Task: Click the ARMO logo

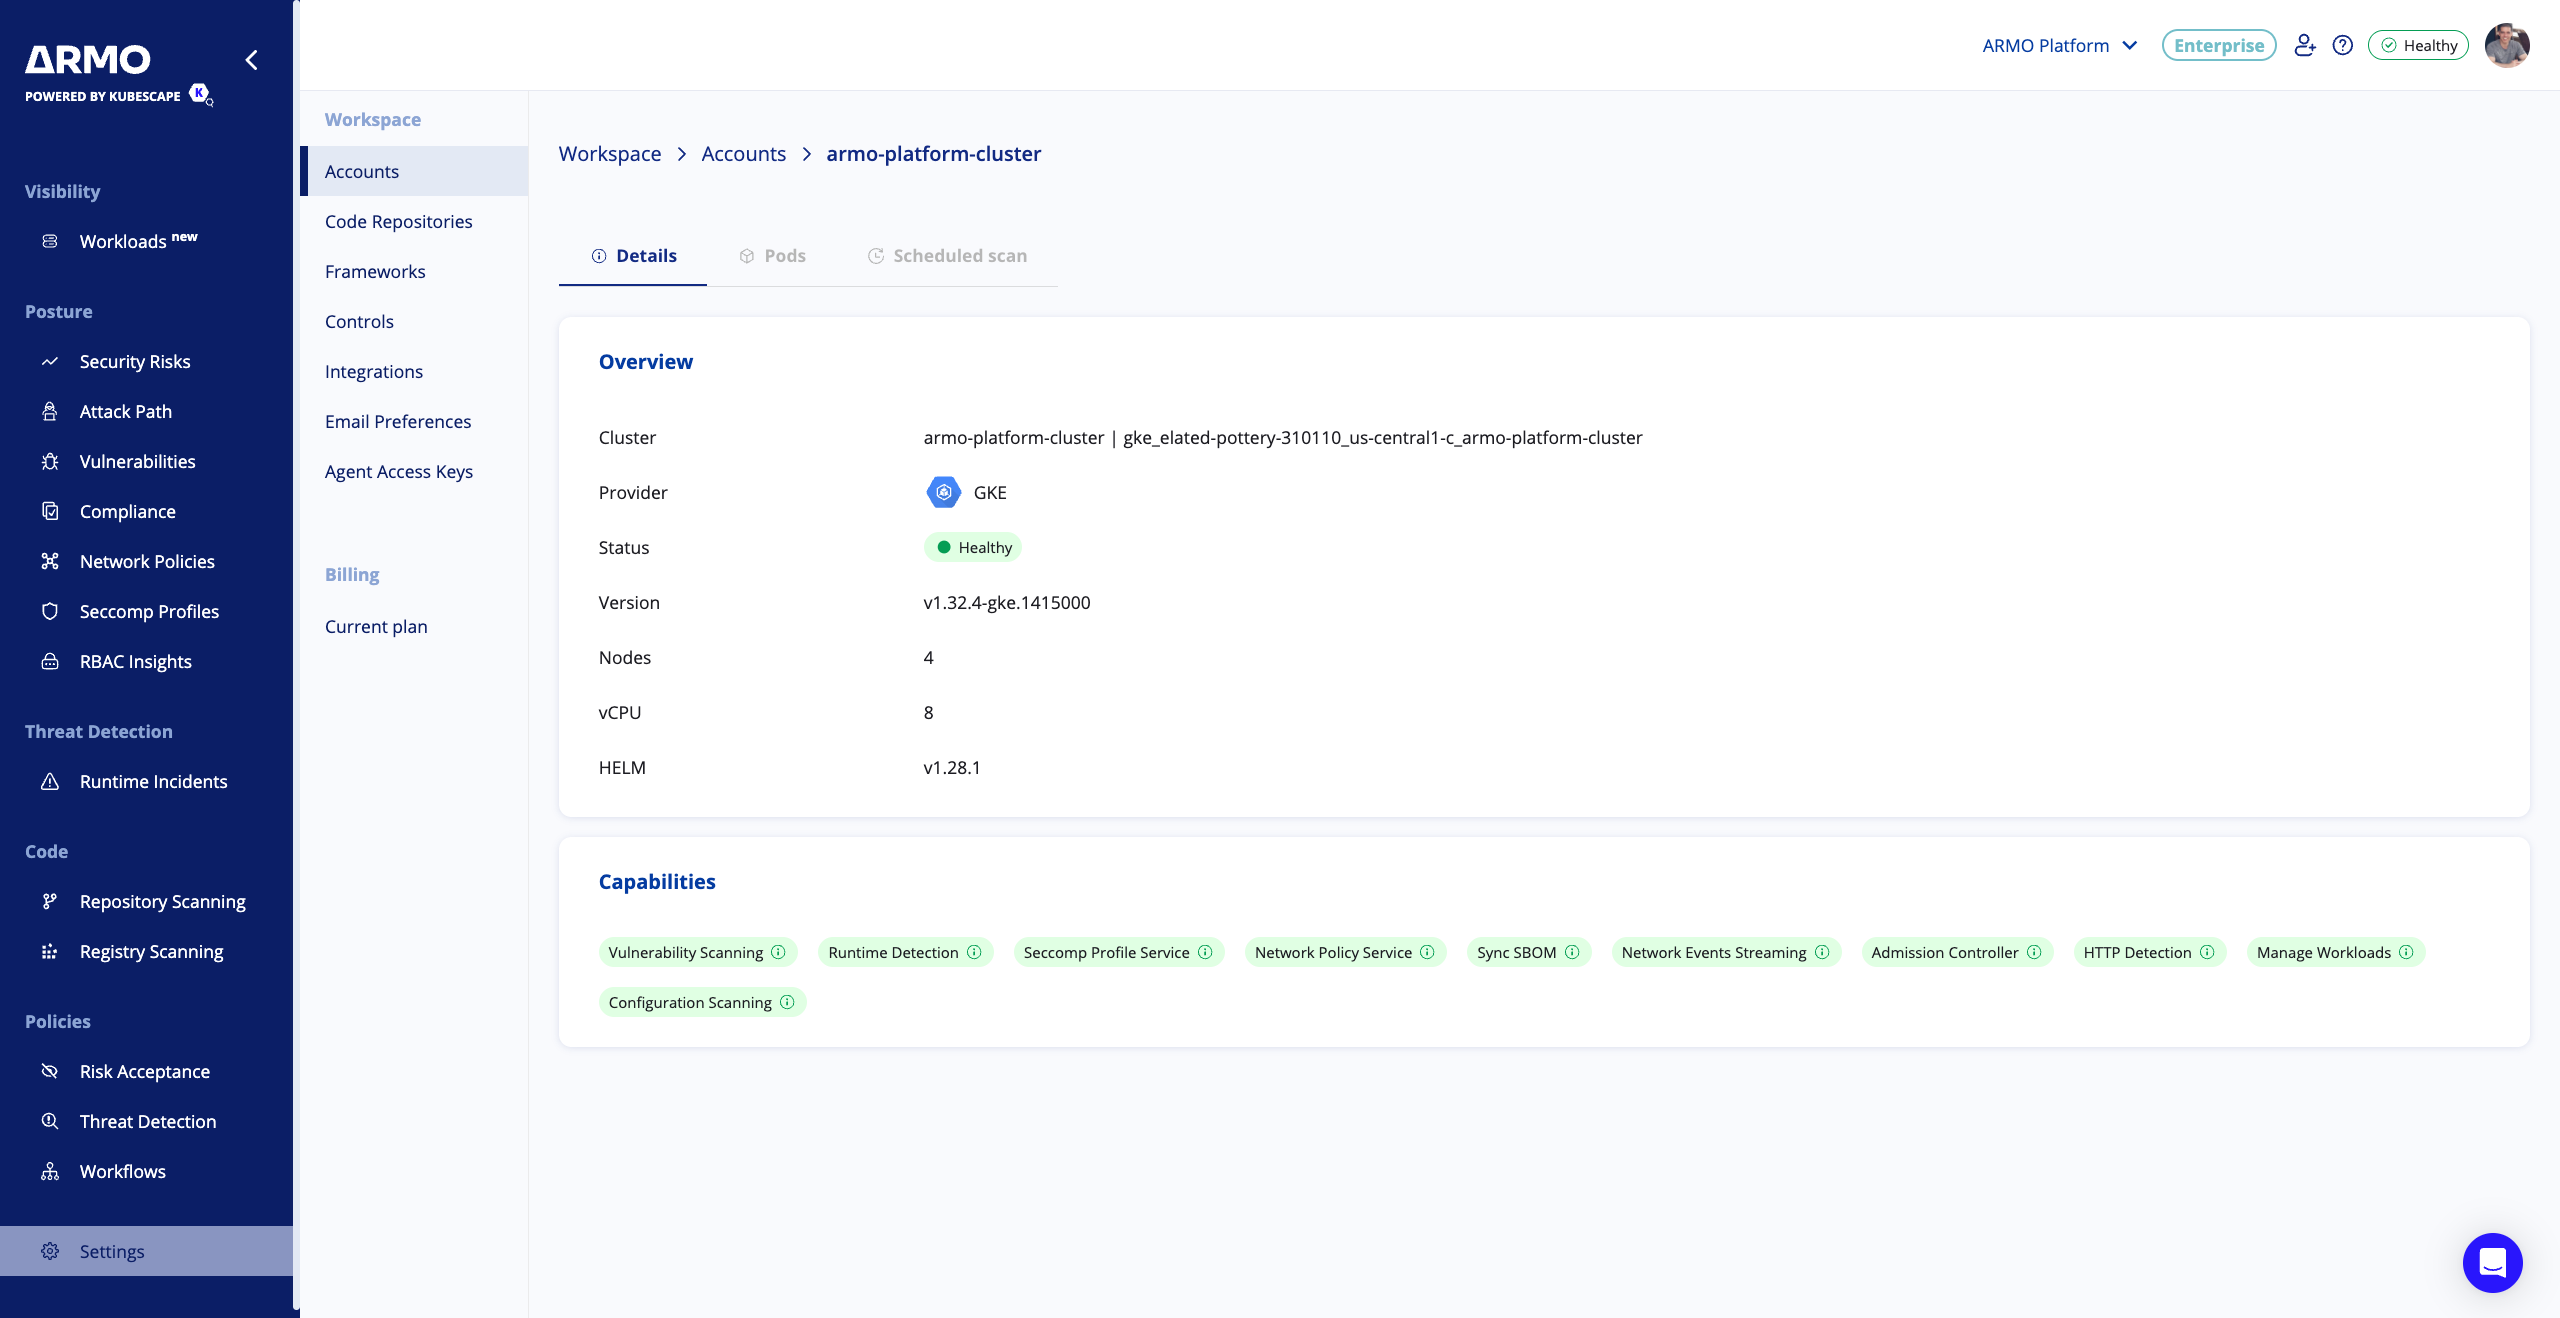Action: coord(88,60)
